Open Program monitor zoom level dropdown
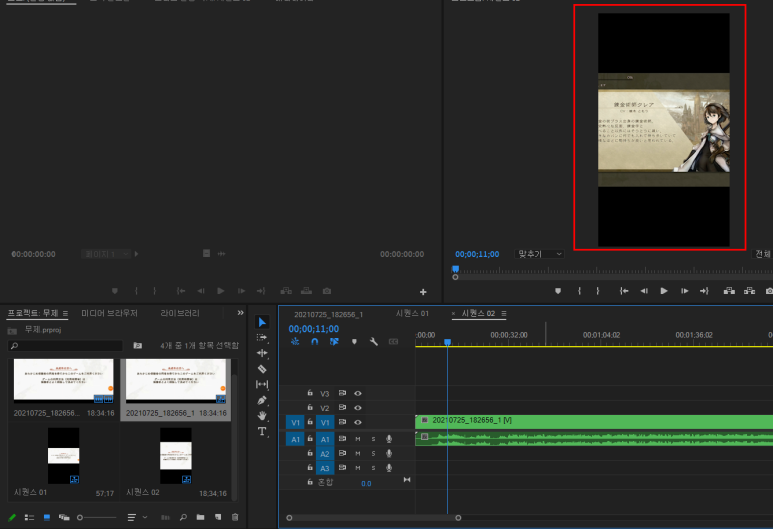The height and width of the screenshot is (529, 773). coord(539,254)
